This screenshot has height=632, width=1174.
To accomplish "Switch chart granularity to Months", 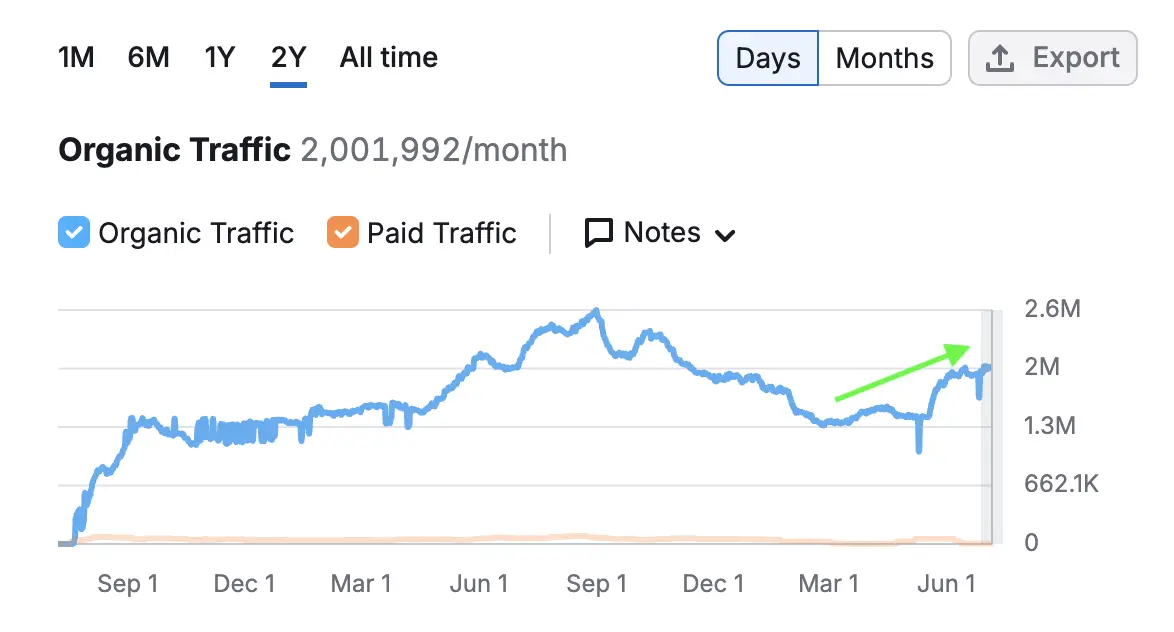I will point(884,58).
